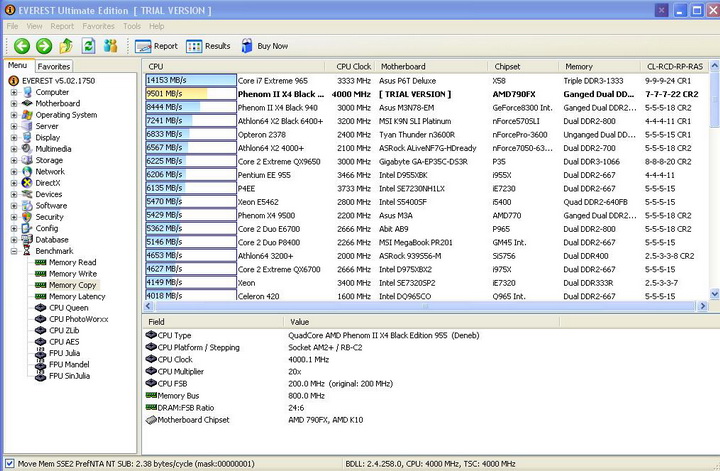Click the CPU Multiplier field row
This screenshot has height=471, width=720.
click(432, 371)
